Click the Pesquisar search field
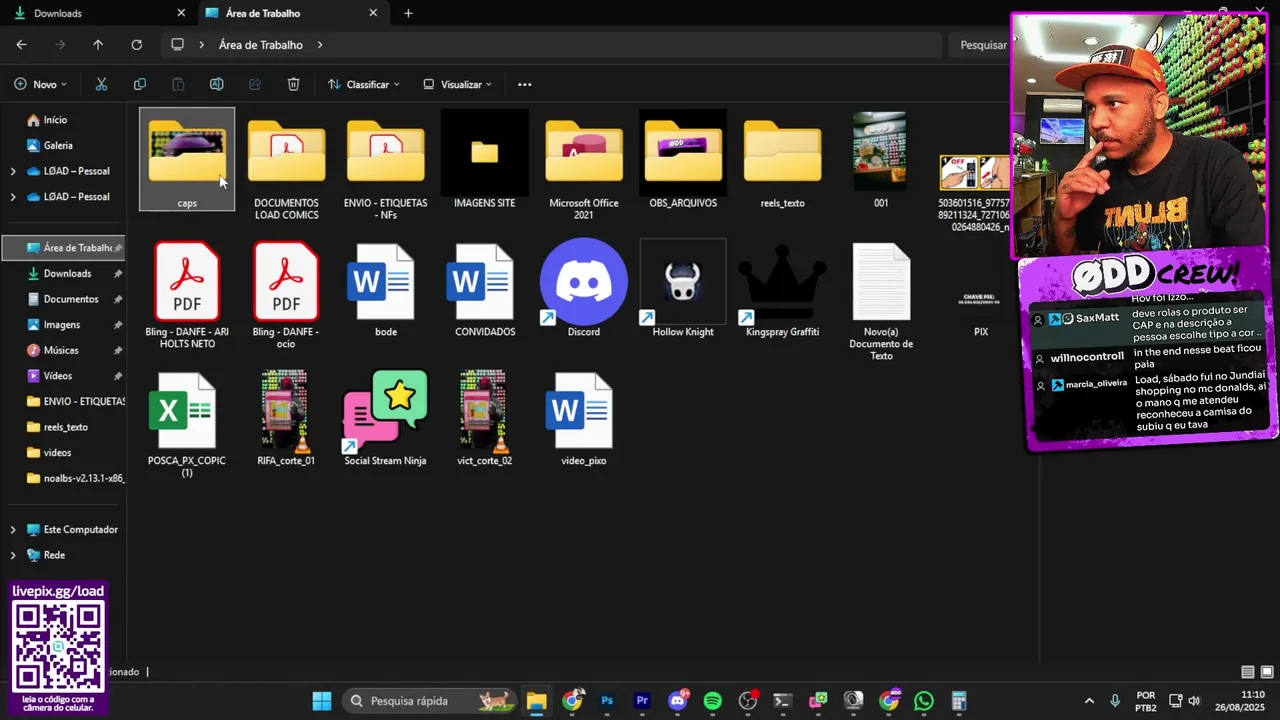This screenshot has width=1280, height=720. tap(980, 45)
